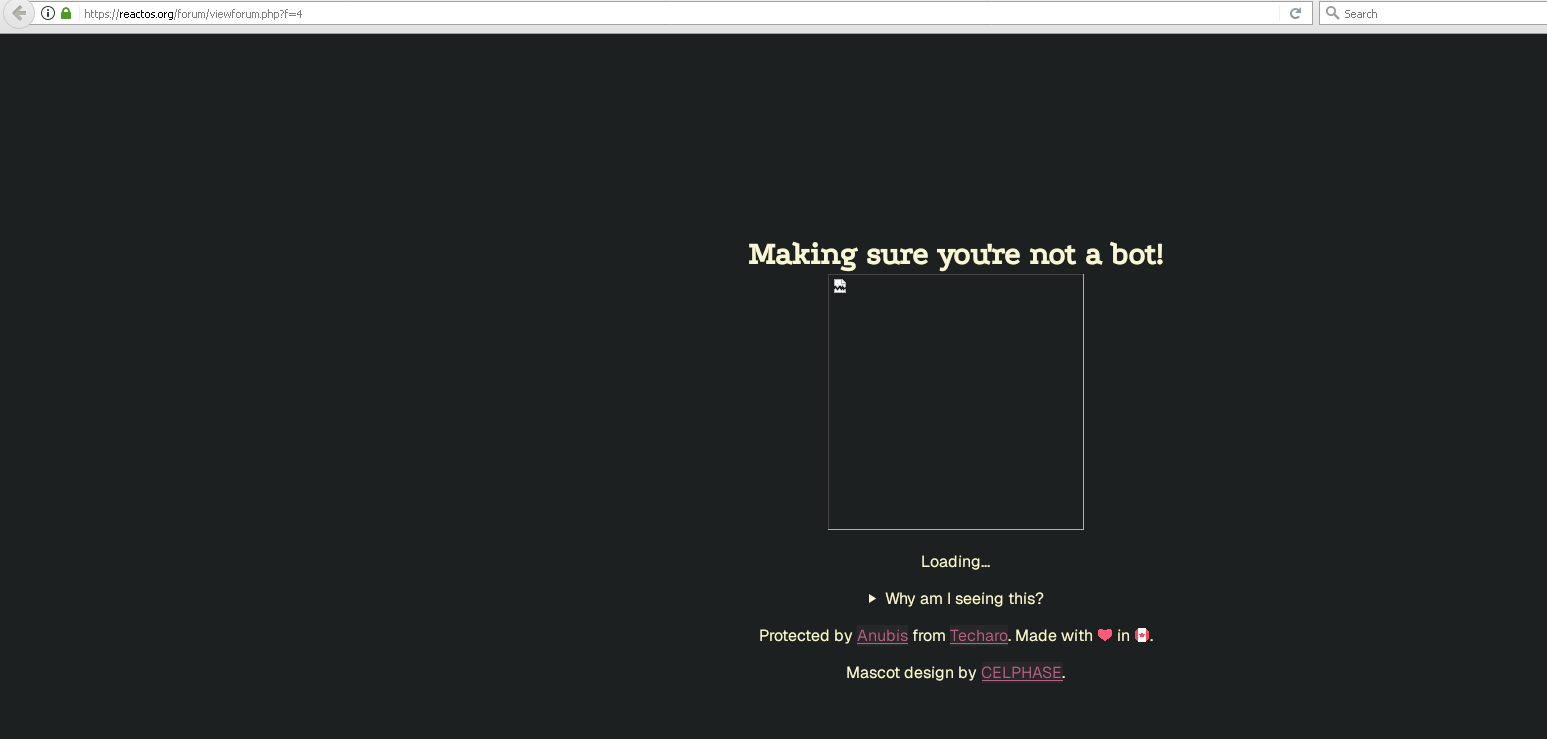This screenshot has width=1547, height=739.
Task: Open the Anubis link
Action: pyautogui.click(x=882, y=636)
